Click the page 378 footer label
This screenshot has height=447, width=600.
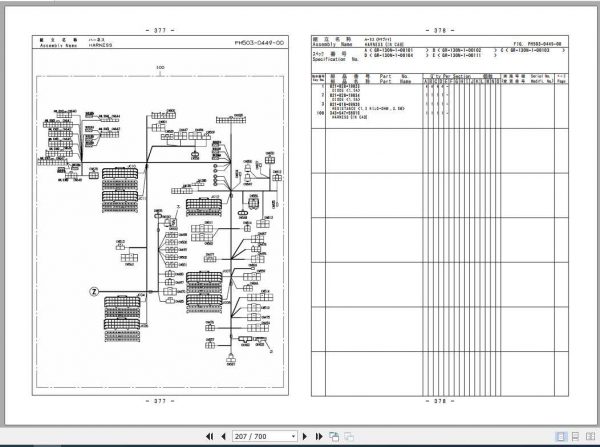coord(440,401)
